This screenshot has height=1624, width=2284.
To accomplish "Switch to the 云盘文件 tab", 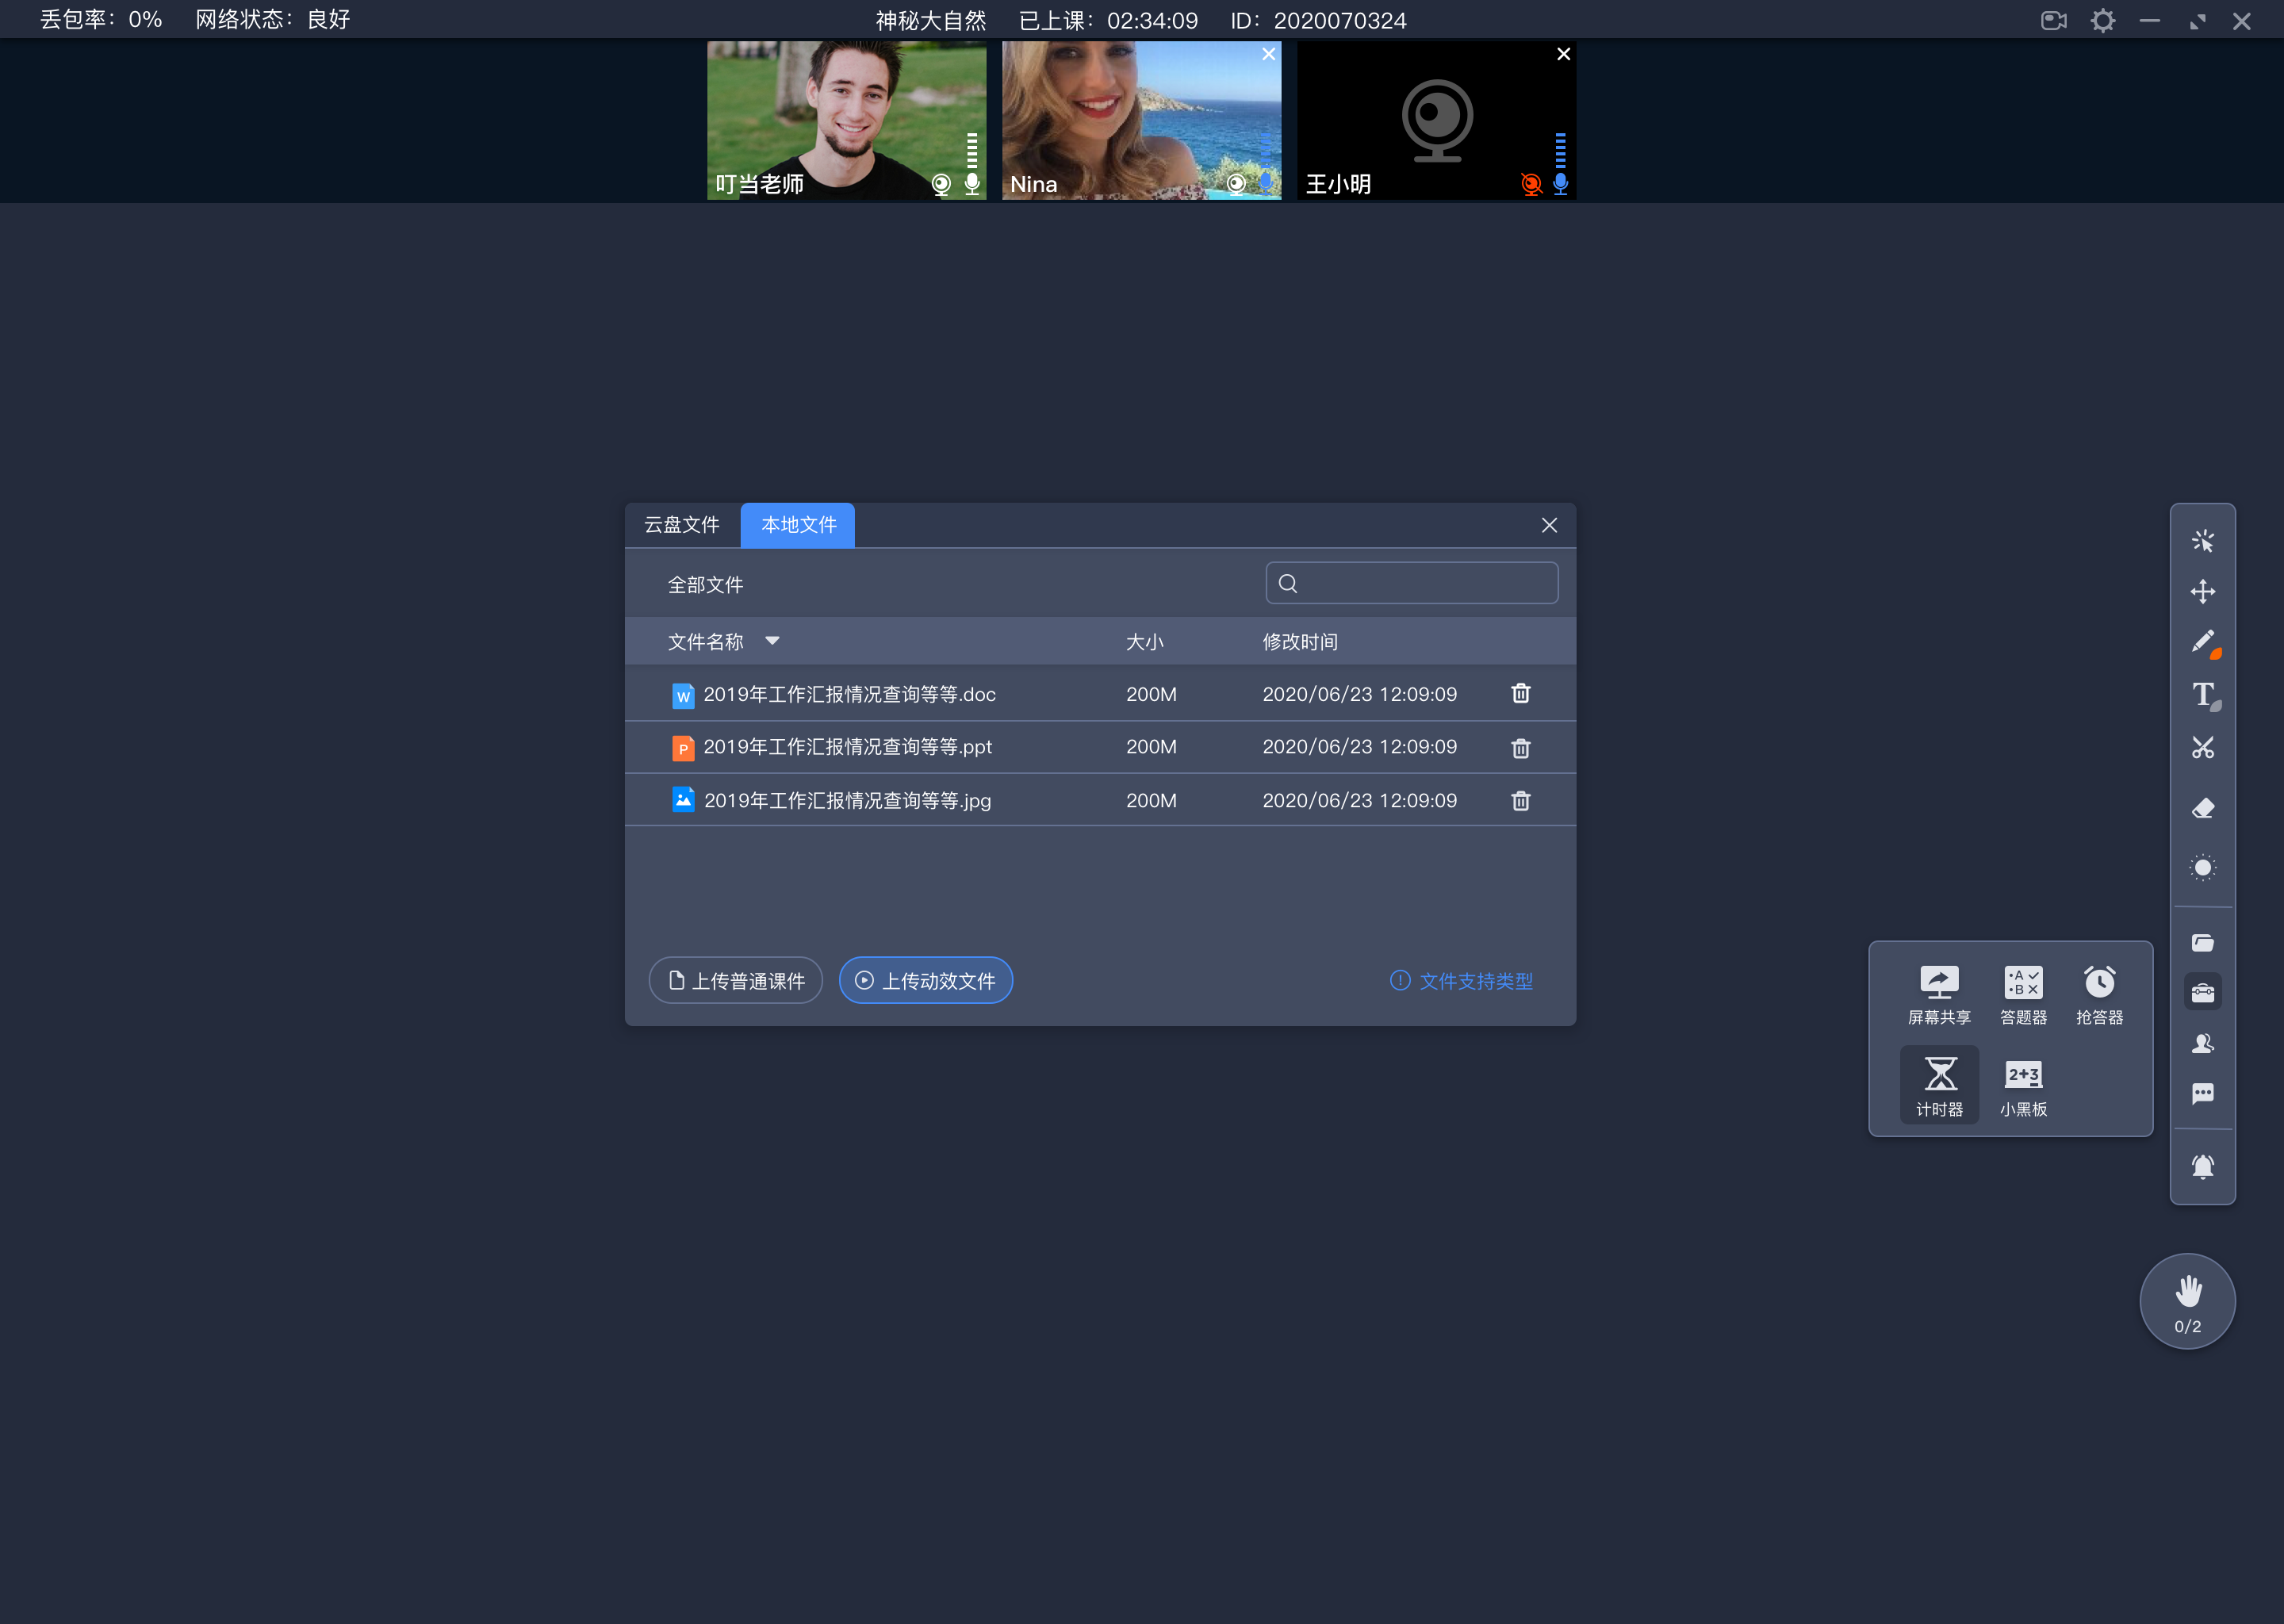I will click(x=685, y=524).
